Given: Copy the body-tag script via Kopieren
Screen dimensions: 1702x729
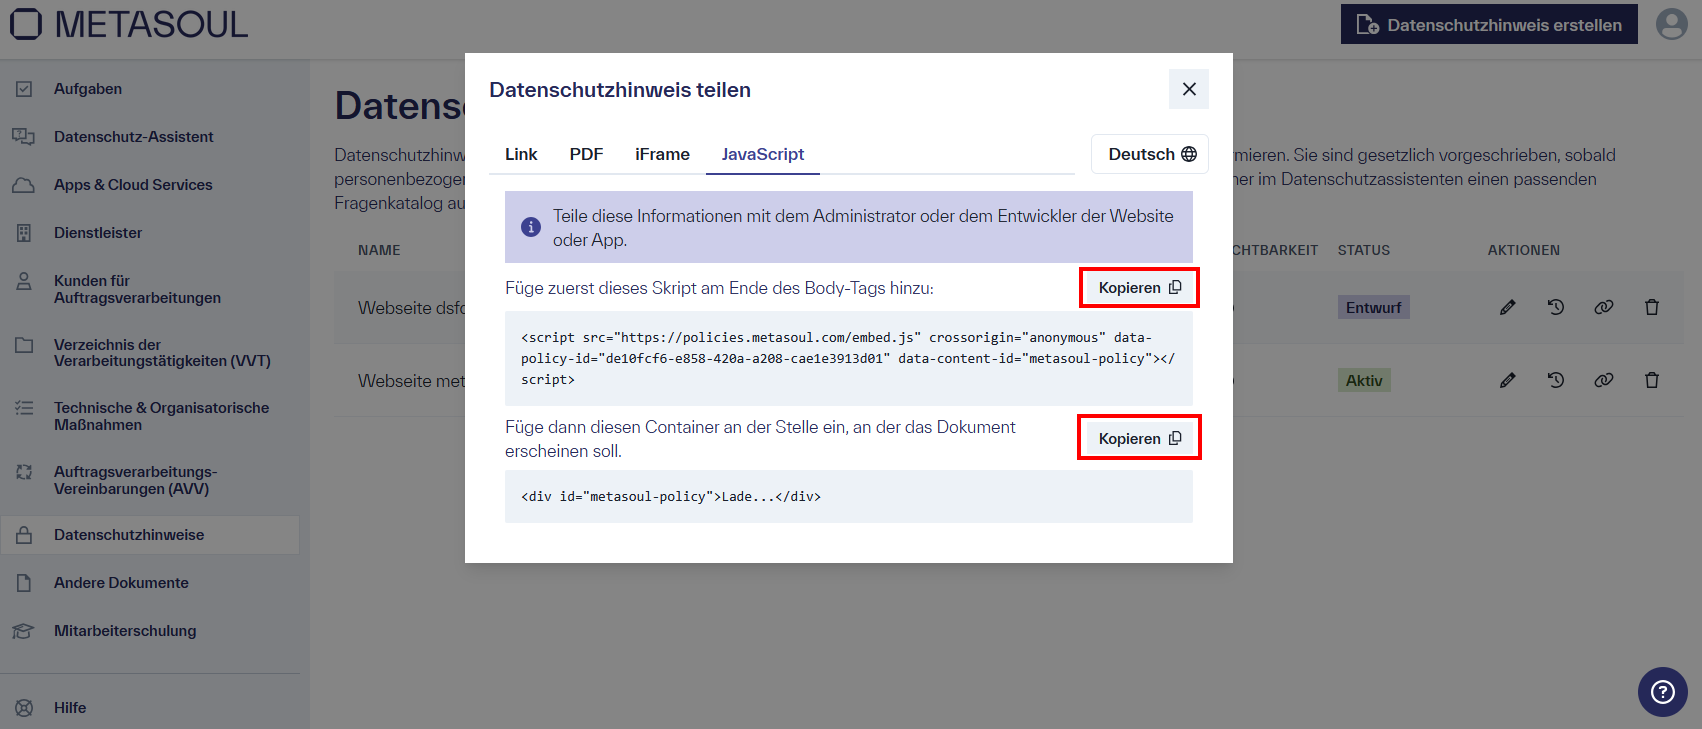Looking at the screenshot, I should [x=1140, y=288].
